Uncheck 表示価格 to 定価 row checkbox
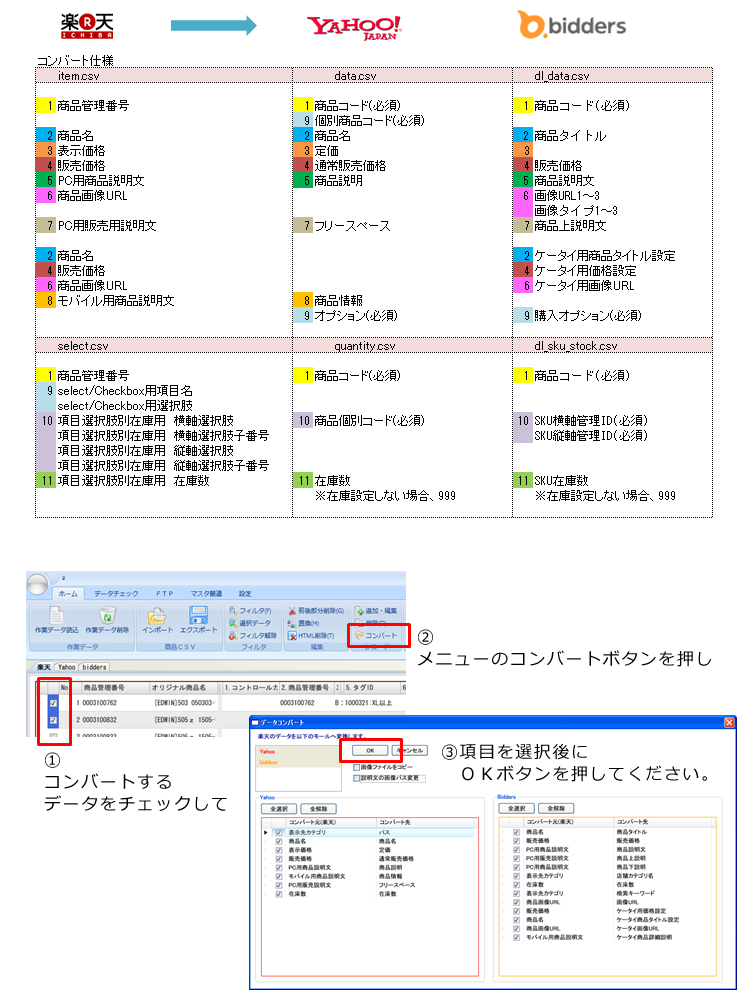Screen dimensions: 750x1000 279,850
